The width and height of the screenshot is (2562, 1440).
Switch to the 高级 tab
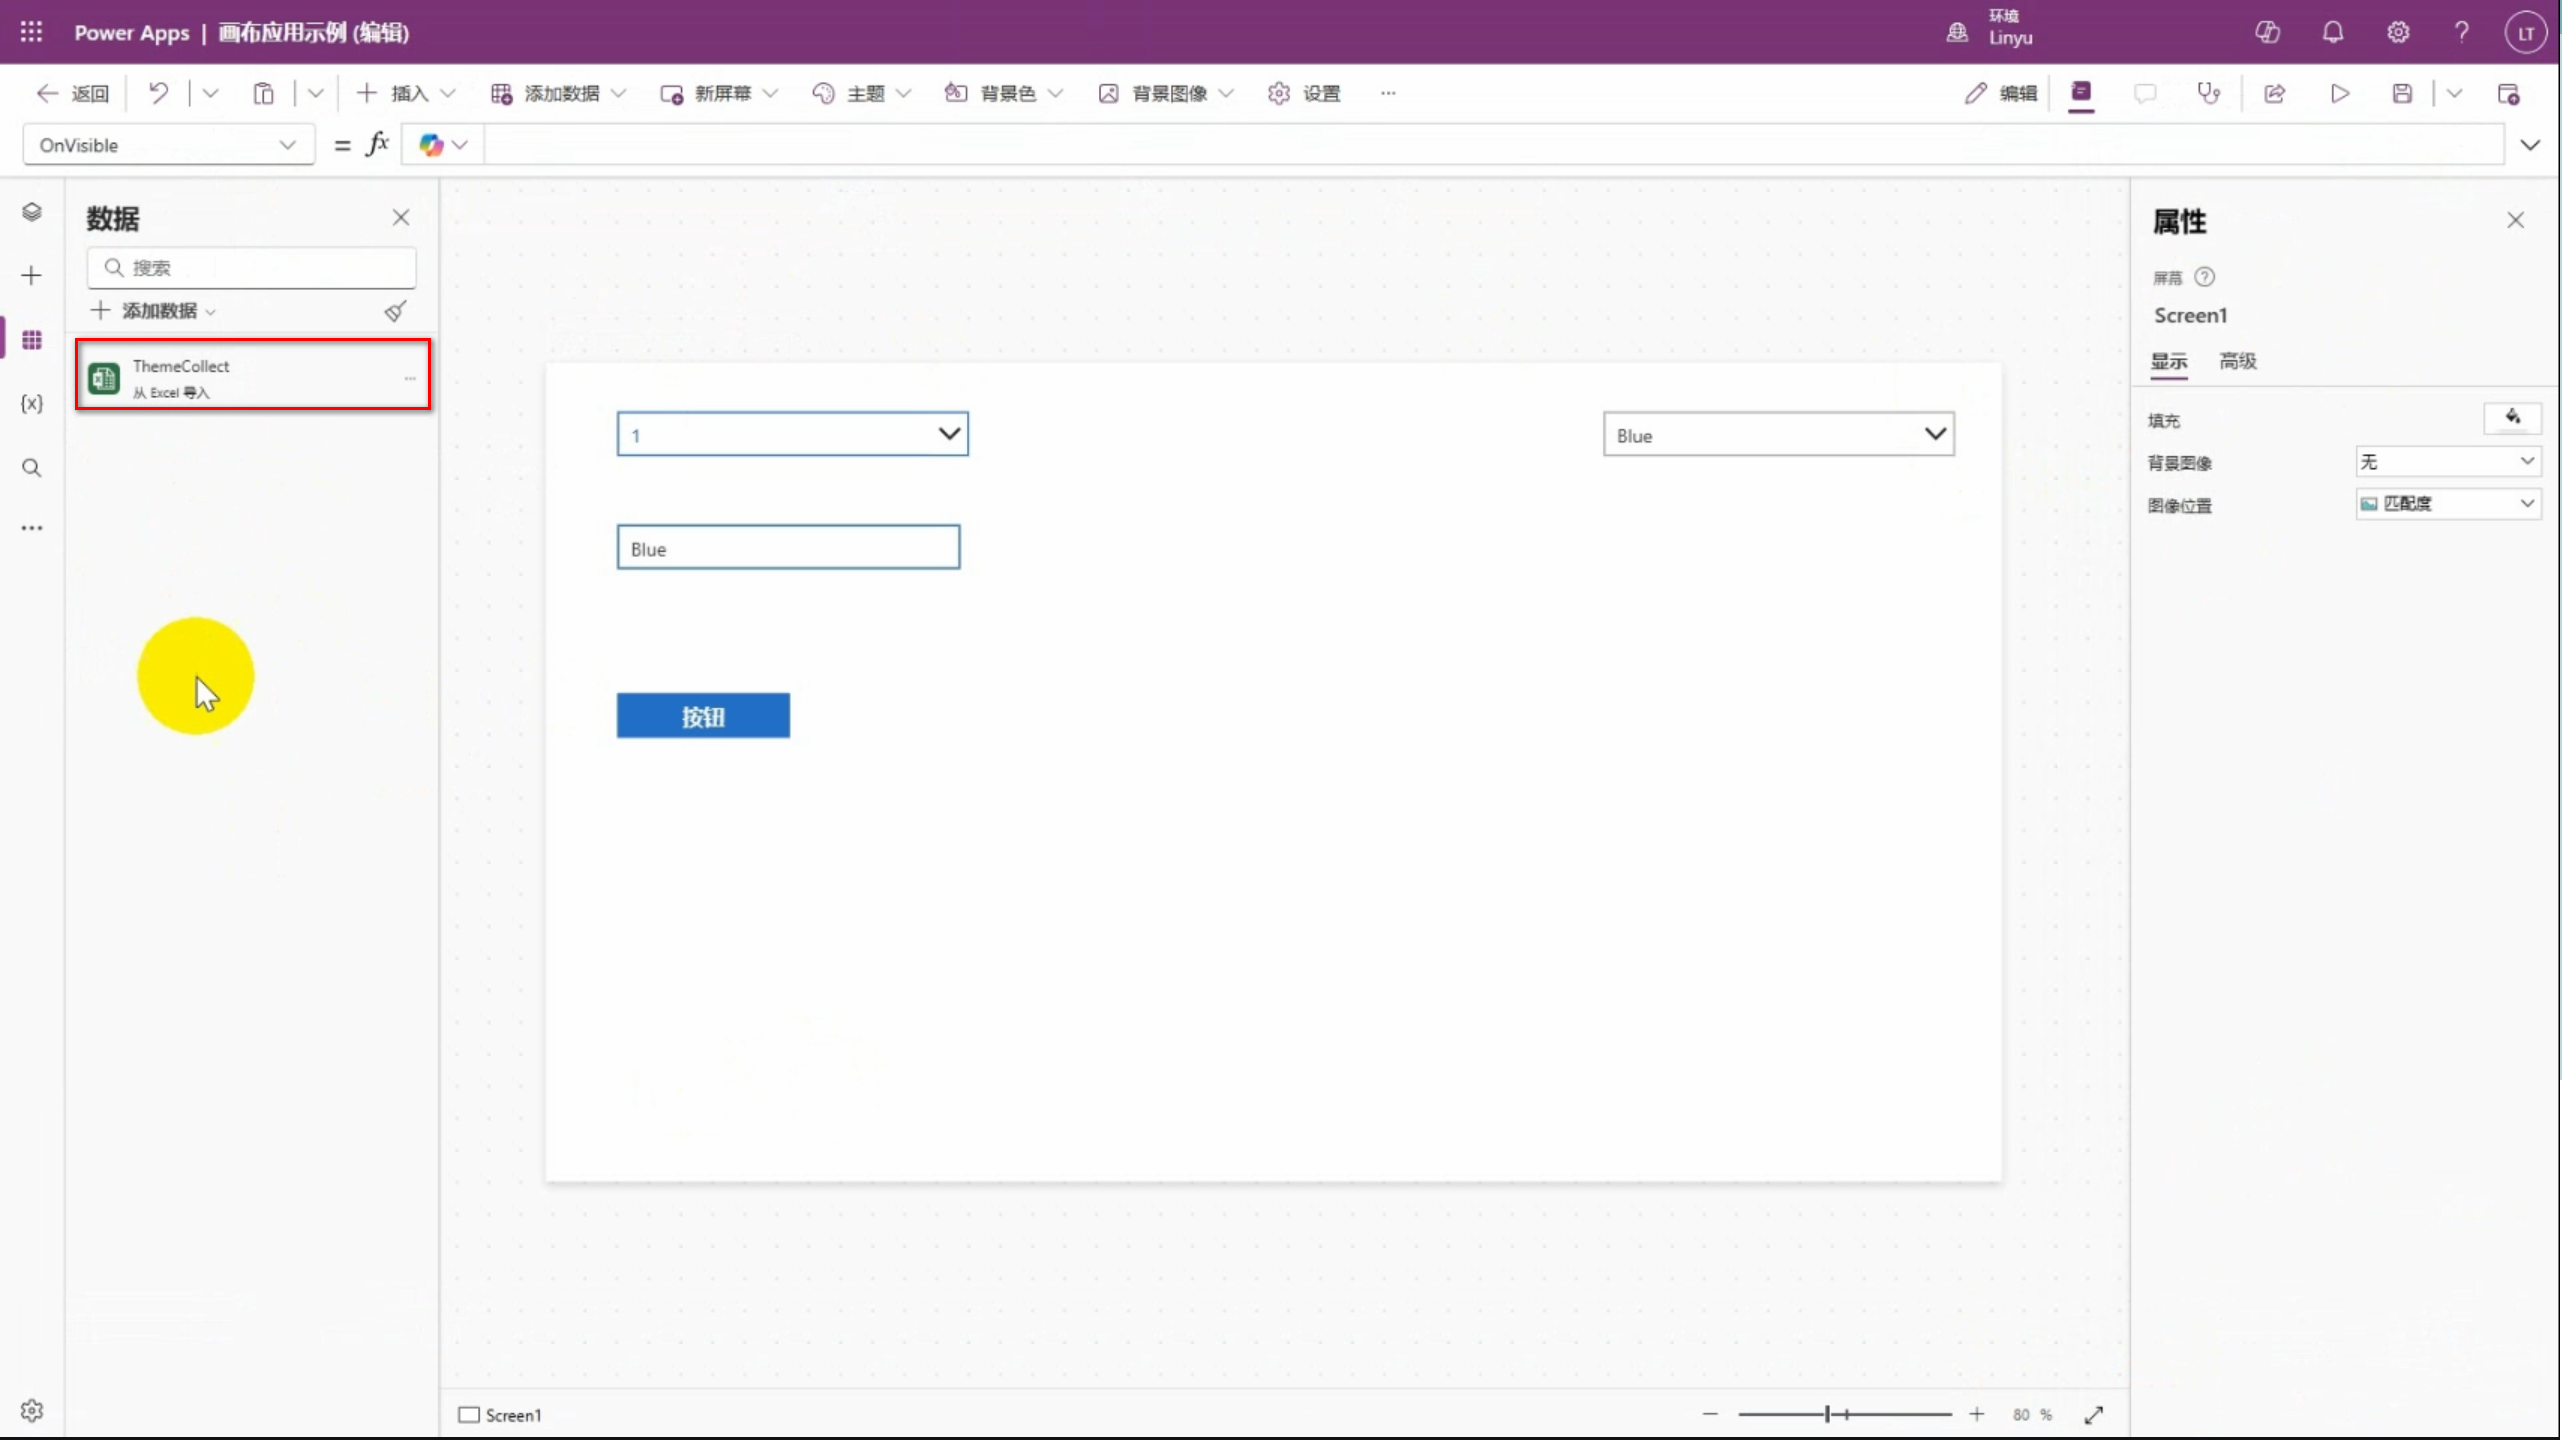click(2237, 361)
